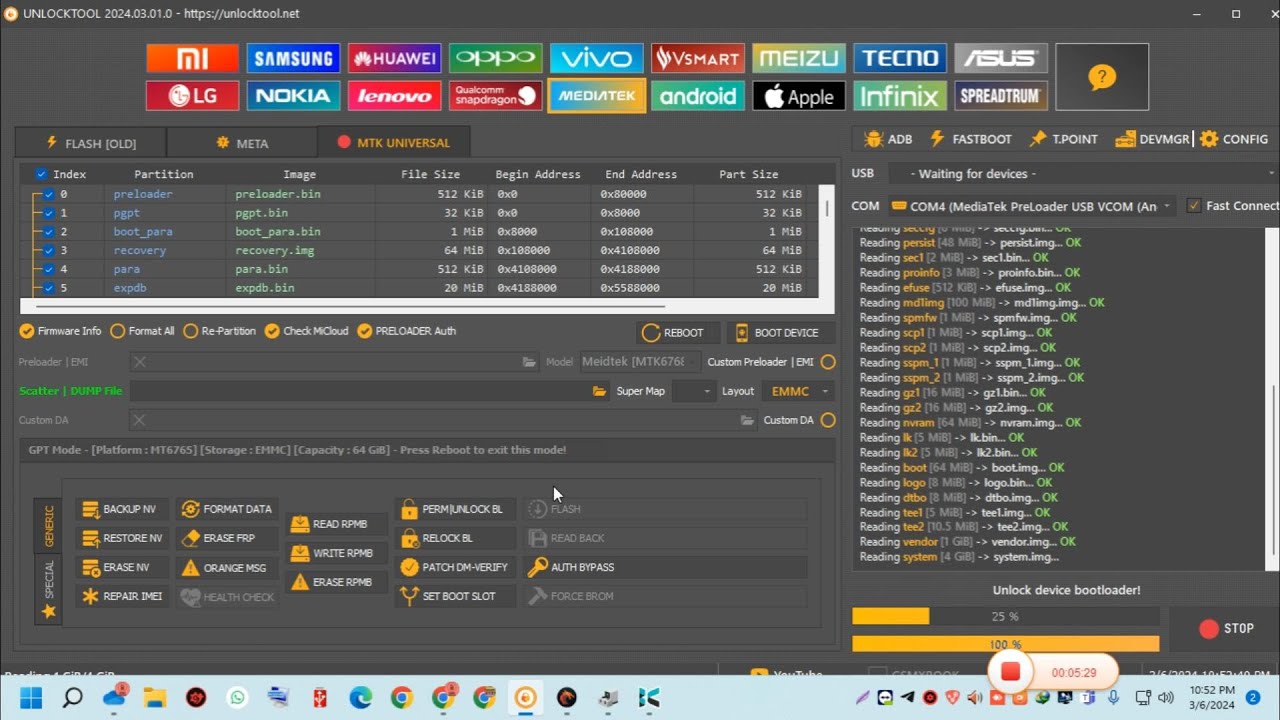
Task: Click the 25 % progress bar
Action: point(1005,616)
